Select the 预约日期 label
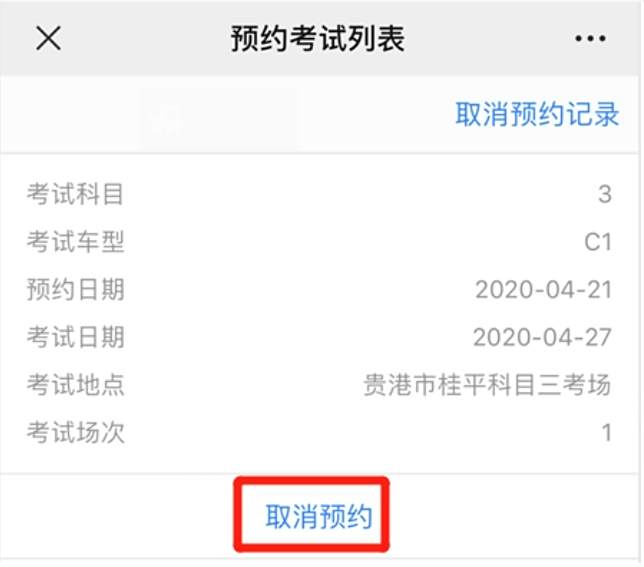The width and height of the screenshot is (644, 567). [76, 289]
